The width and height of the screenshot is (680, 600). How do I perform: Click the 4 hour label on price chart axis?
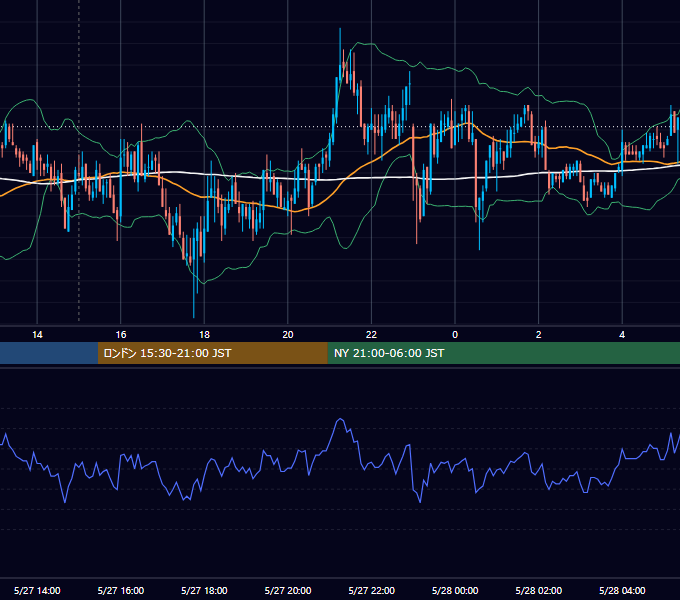622,335
